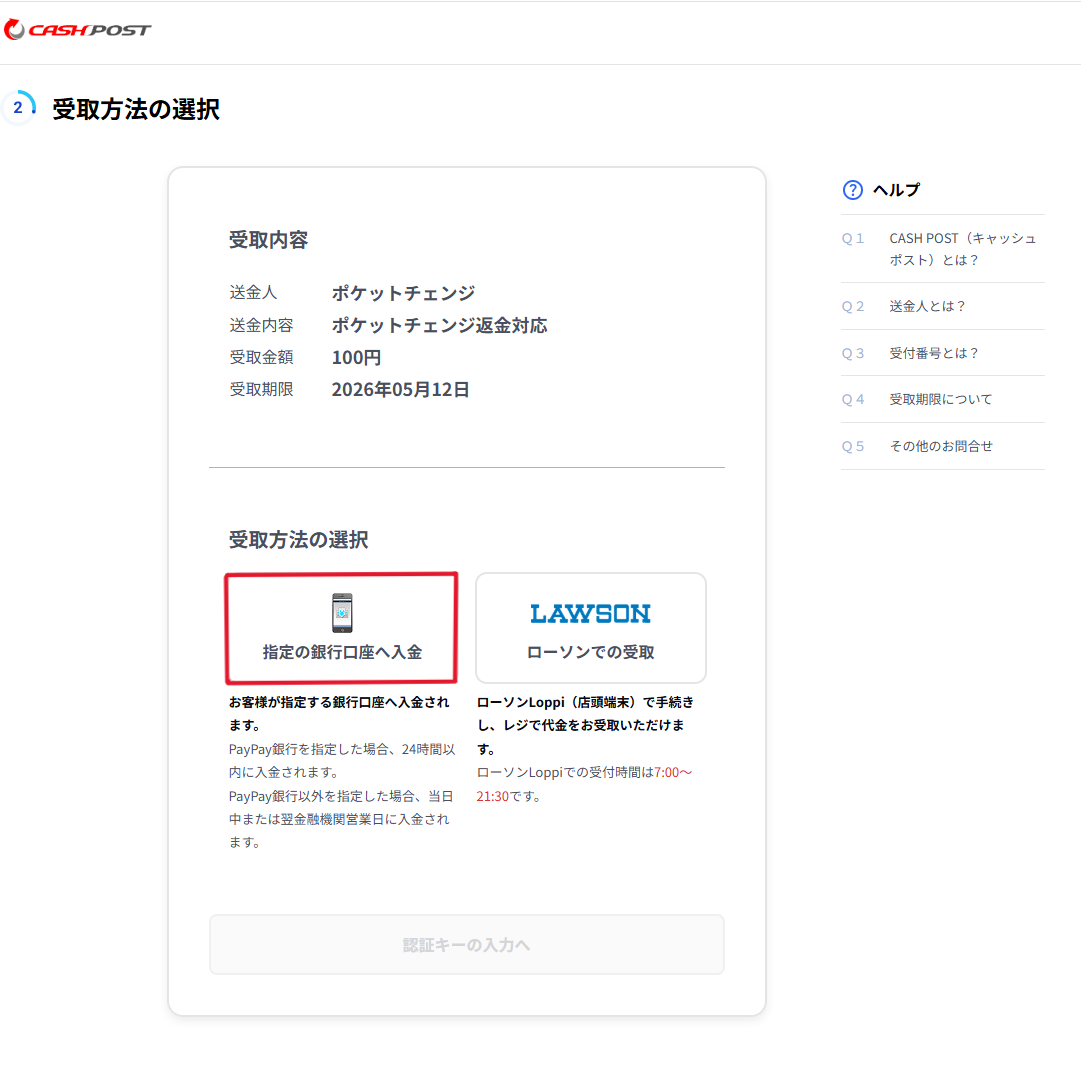Click the CASH POST logo
This screenshot has width=1081, height=1067.
tap(77, 30)
